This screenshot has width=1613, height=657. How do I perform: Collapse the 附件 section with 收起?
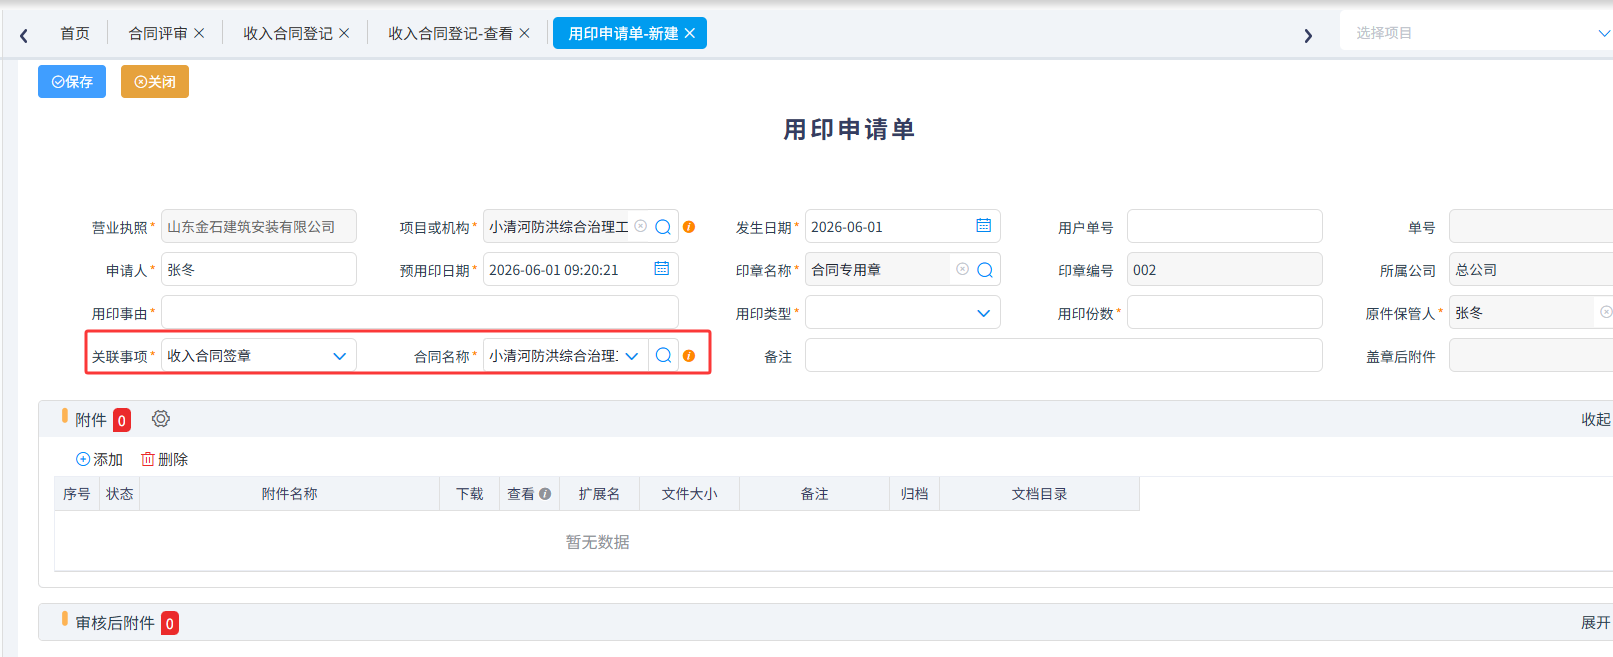click(1596, 420)
